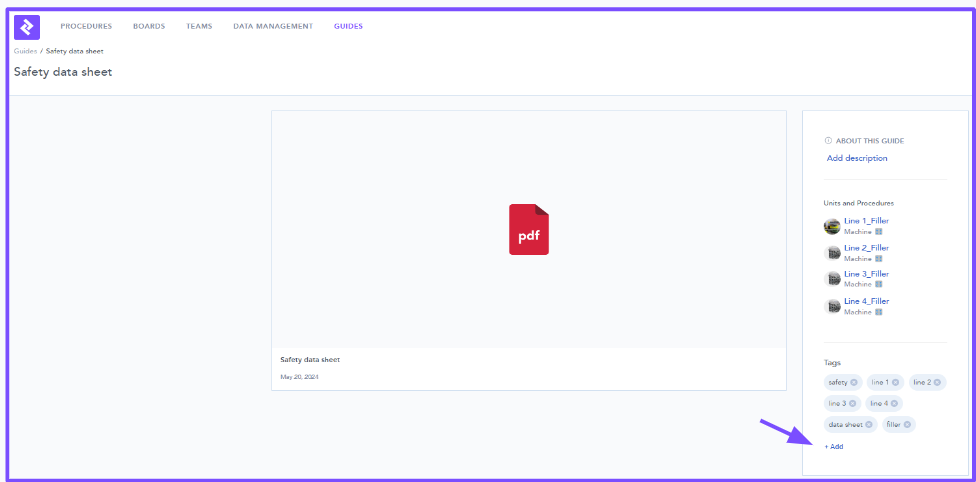This screenshot has width=976, height=482.
Task: Delete the 'data sheet' tag
Action: click(869, 425)
